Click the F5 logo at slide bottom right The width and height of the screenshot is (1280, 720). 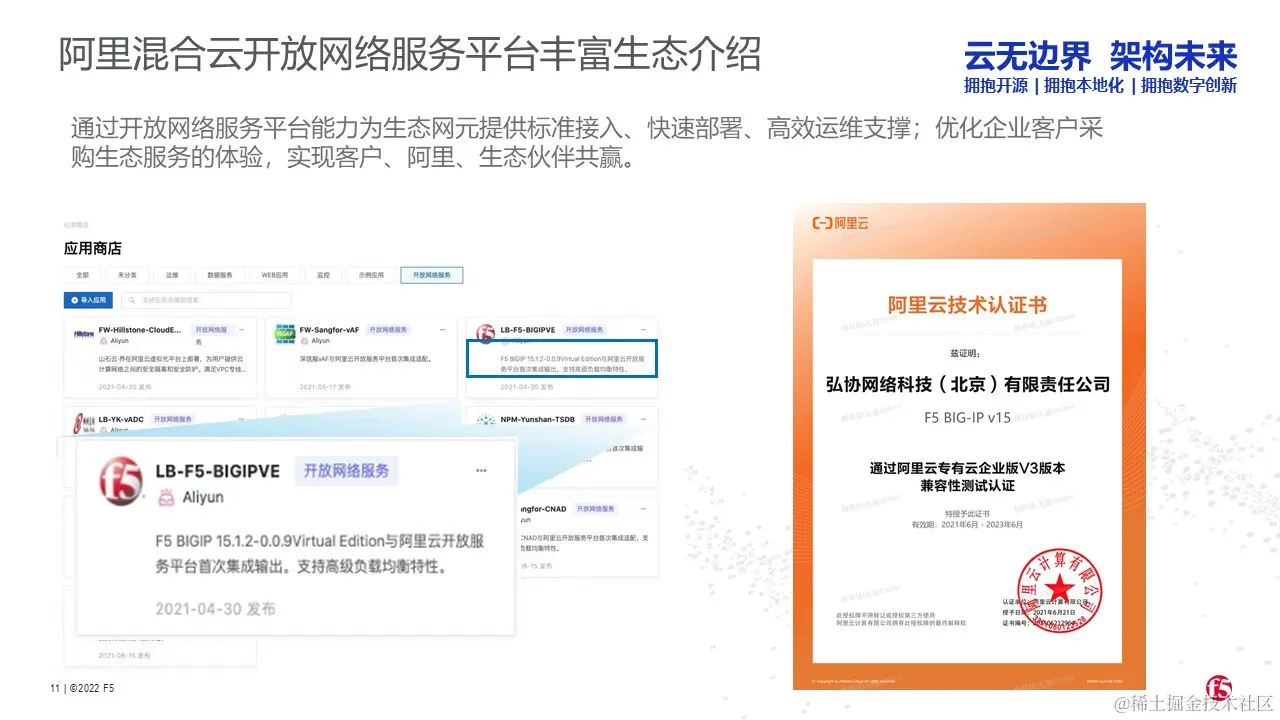click(1218, 689)
